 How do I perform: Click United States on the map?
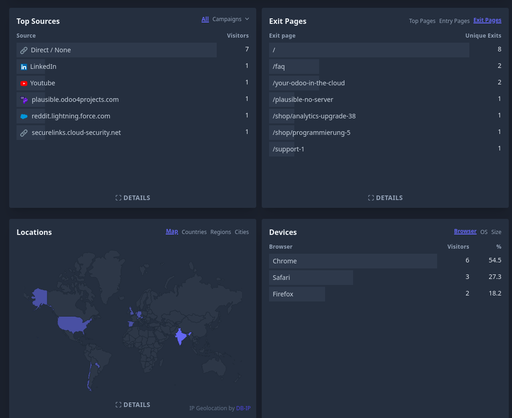click(73, 324)
